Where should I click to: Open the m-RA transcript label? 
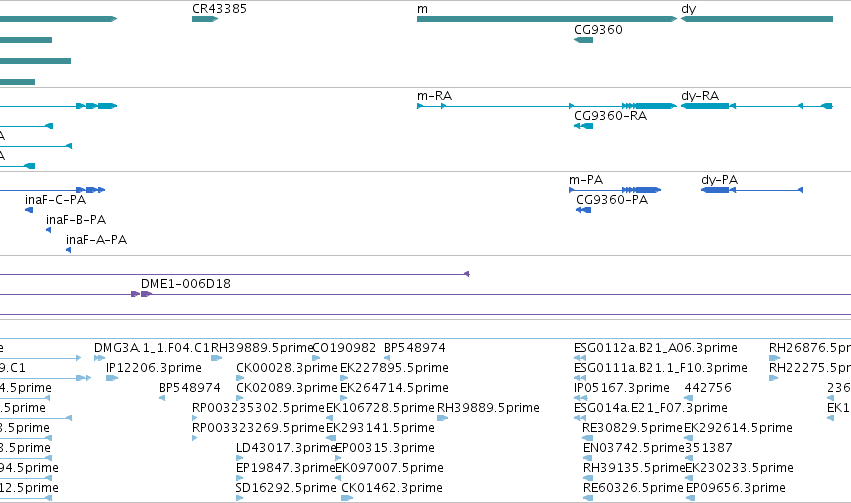click(x=434, y=95)
